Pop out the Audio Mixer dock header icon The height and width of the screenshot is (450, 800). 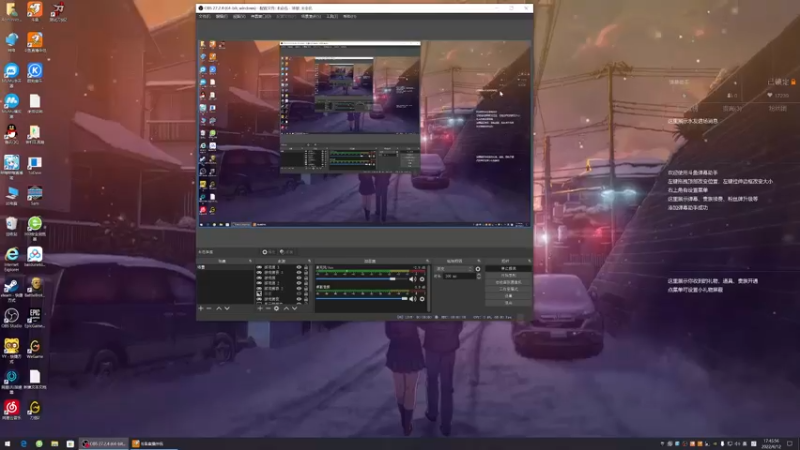(428, 261)
